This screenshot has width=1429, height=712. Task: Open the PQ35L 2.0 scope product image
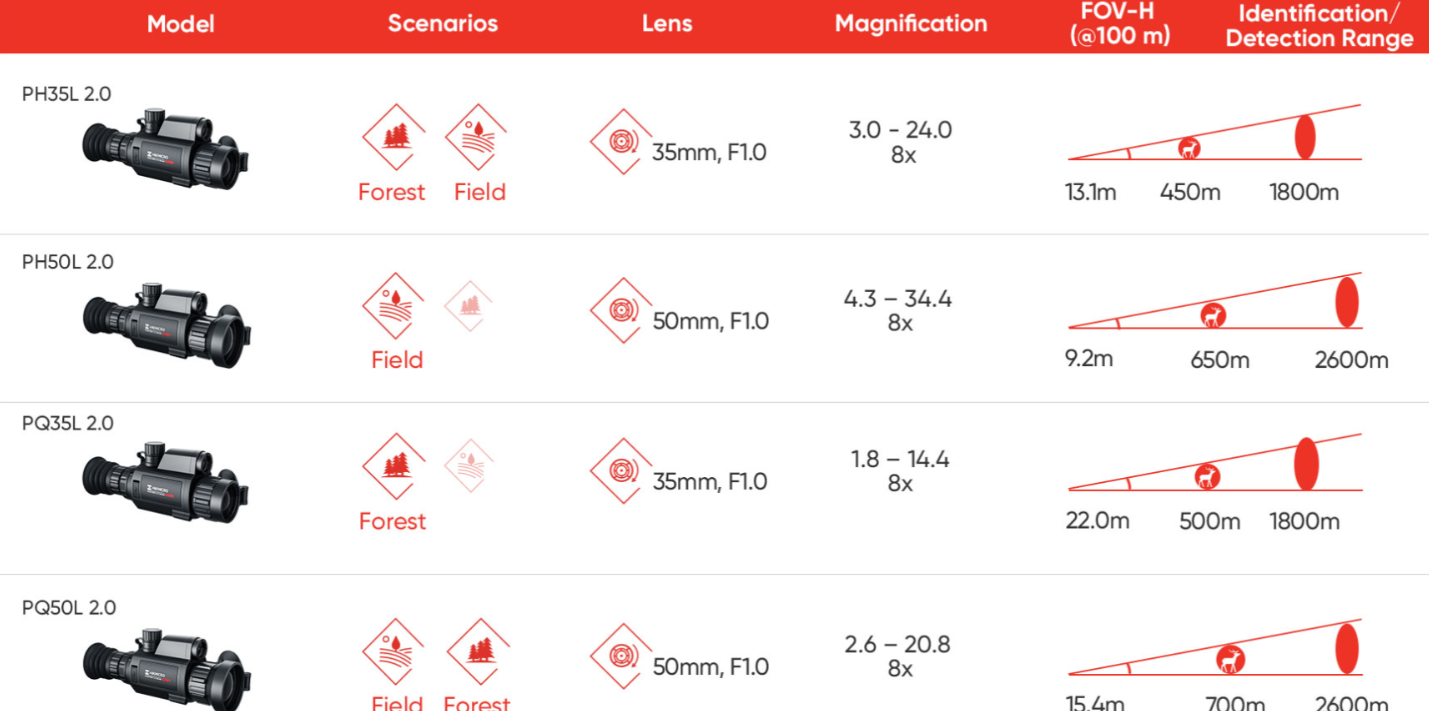point(165,482)
